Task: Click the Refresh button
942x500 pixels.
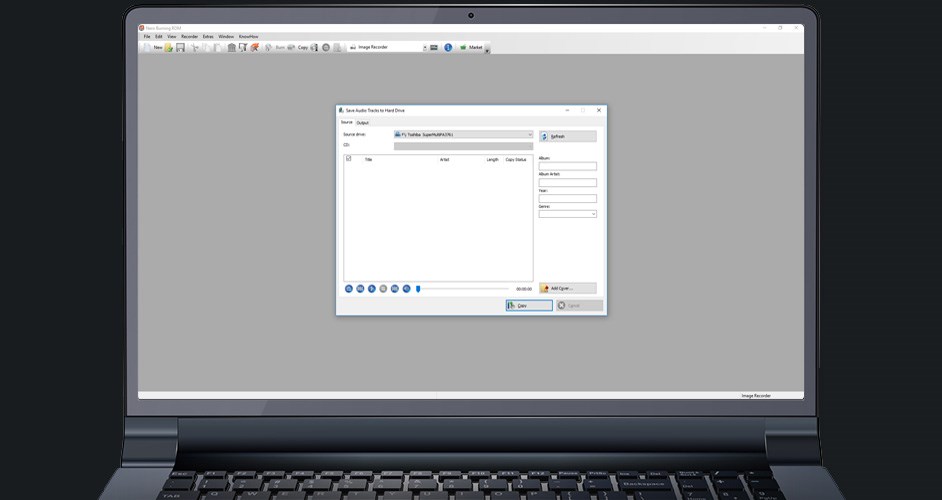Action: click(x=568, y=136)
